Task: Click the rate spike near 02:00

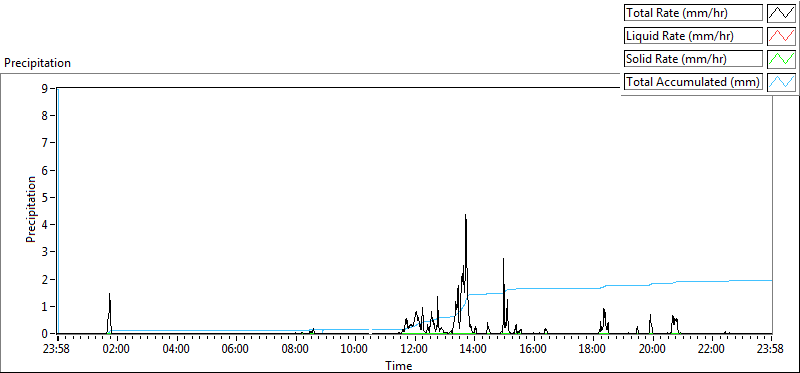Action: pyautogui.click(x=109, y=296)
